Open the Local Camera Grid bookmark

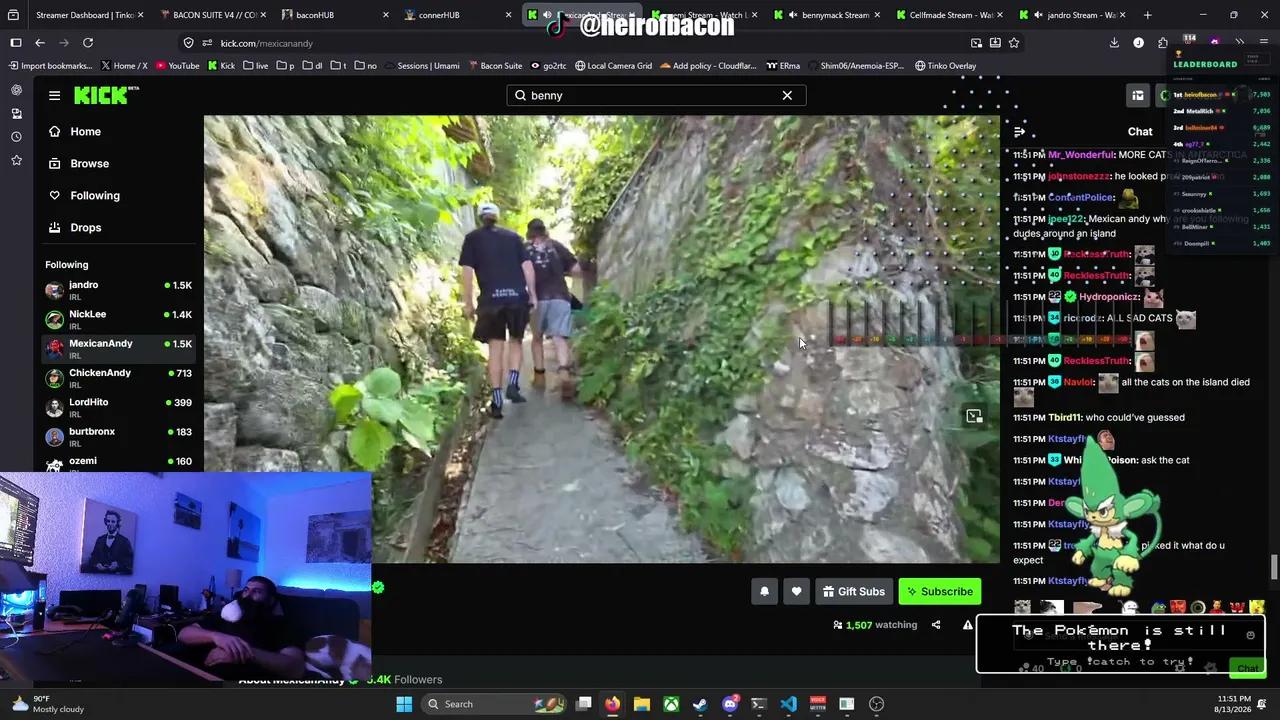coord(612,66)
